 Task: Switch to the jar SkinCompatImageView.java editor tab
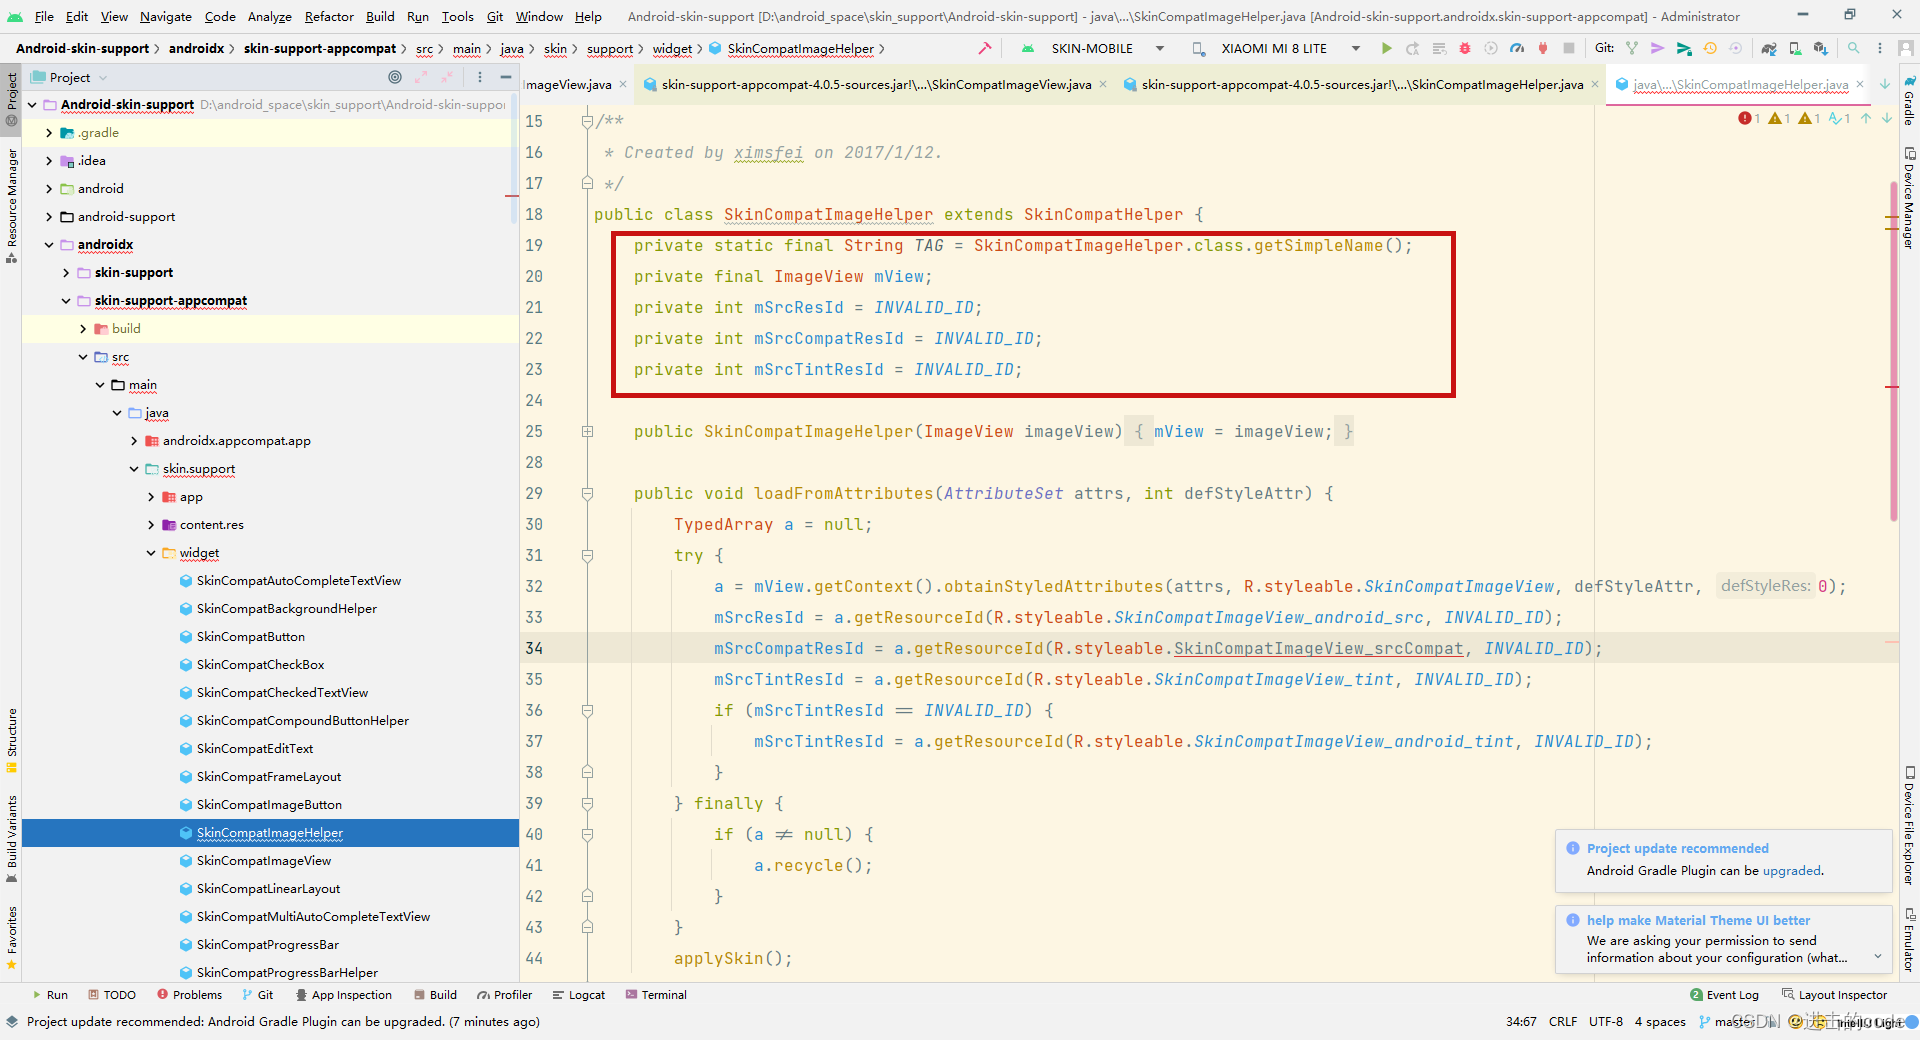click(x=876, y=85)
